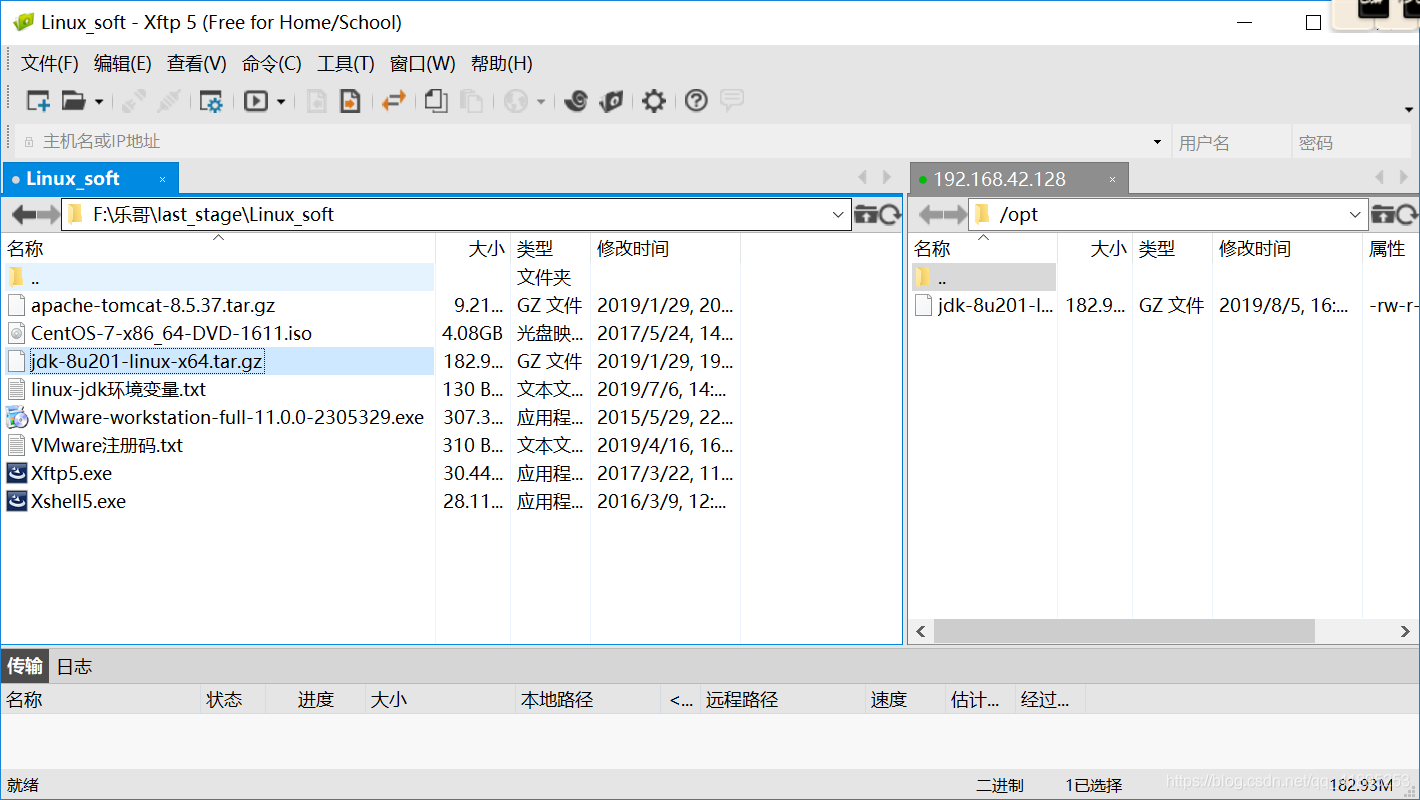
Task: Select VMware注册码.txt file
Action: 107,445
